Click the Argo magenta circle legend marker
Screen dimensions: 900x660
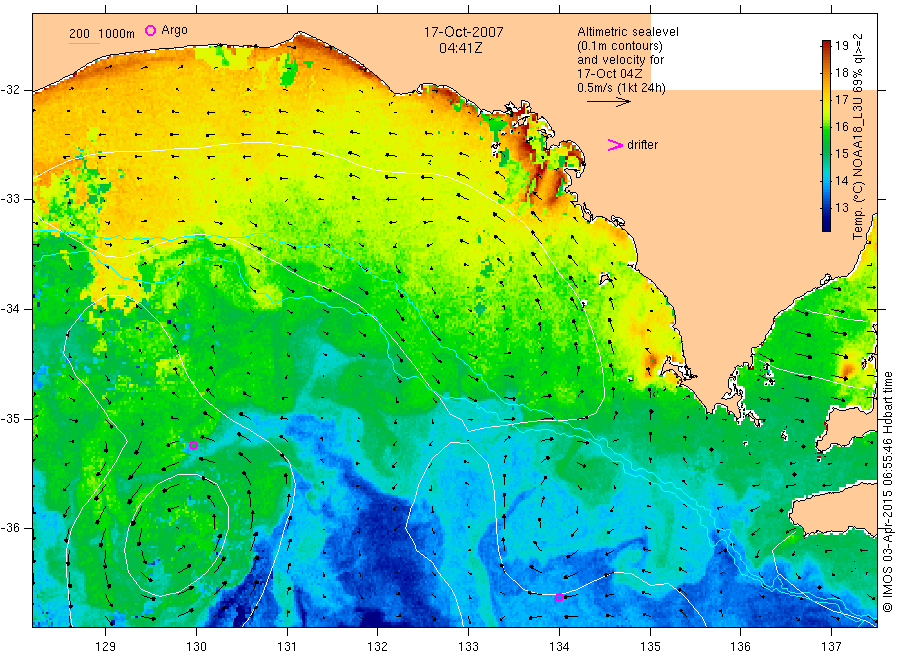pos(150,30)
